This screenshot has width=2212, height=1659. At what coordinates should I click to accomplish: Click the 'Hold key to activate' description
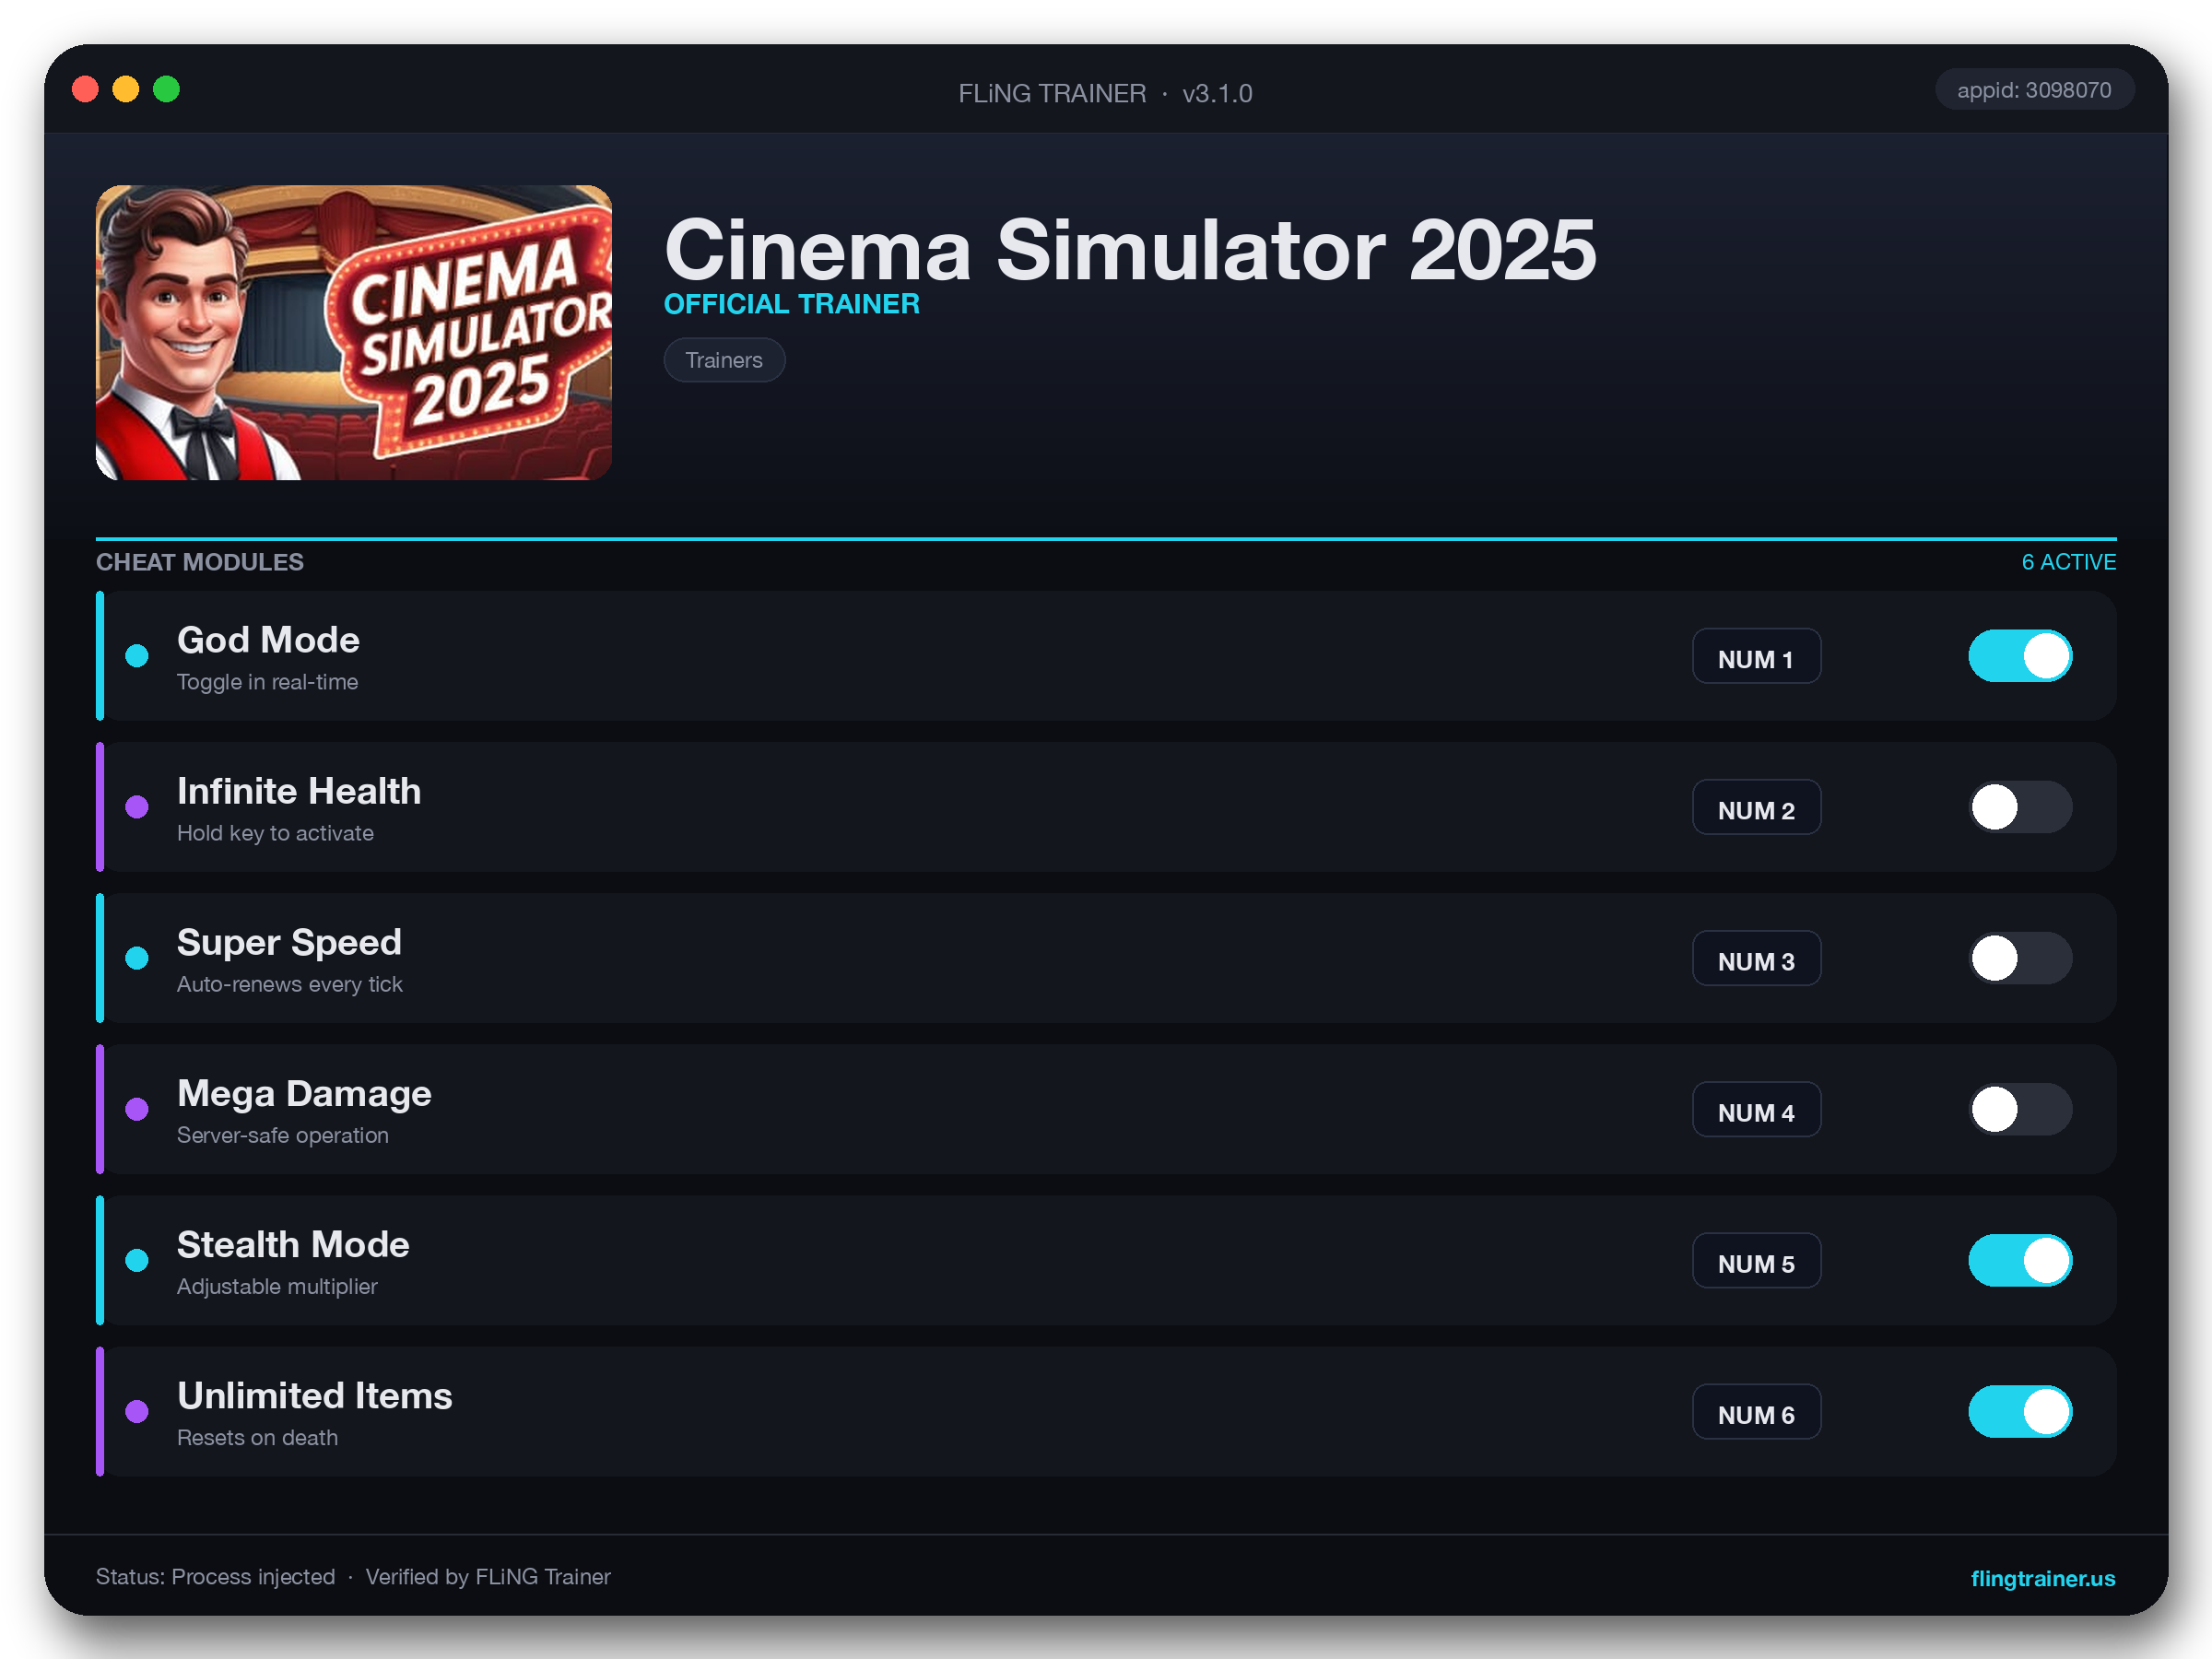point(275,833)
